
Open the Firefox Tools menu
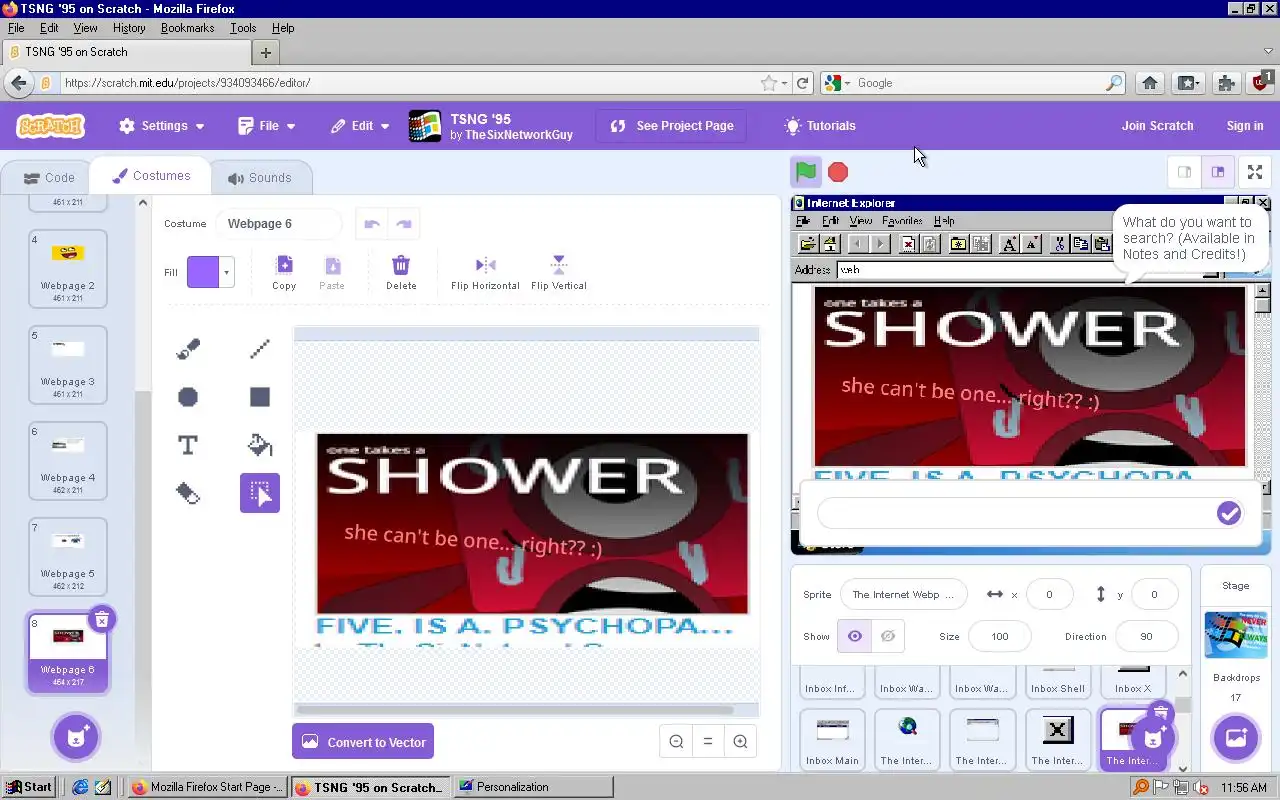click(243, 28)
